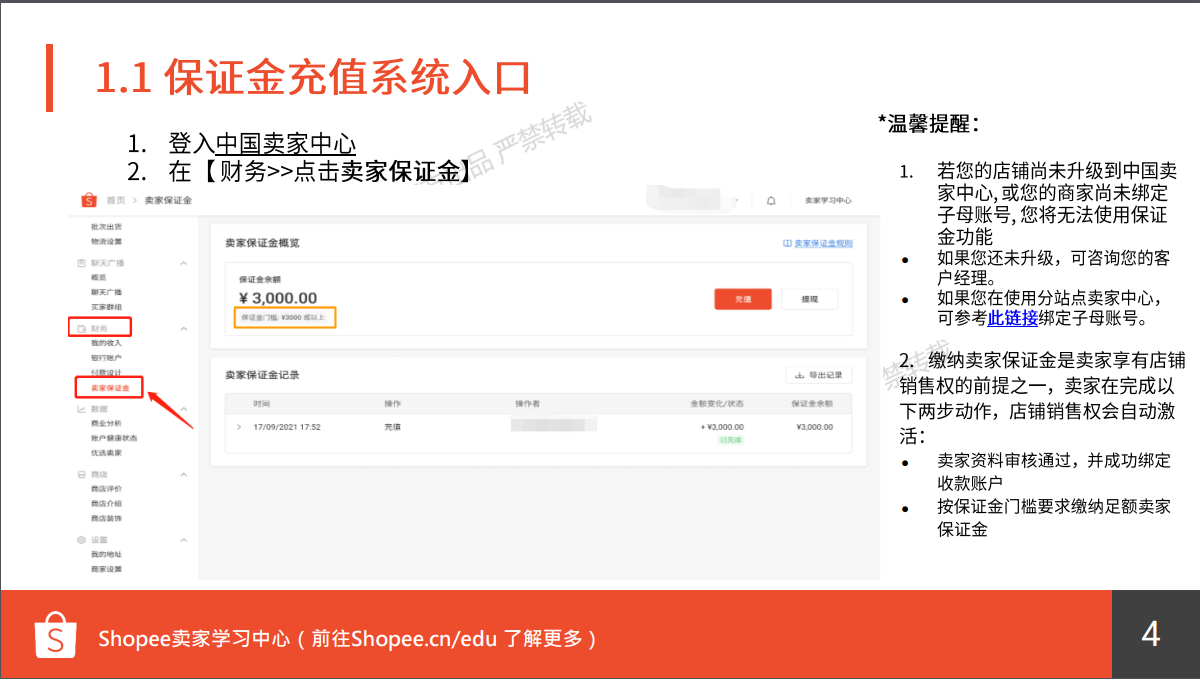The width and height of the screenshot is (1200, 679).
Task: Open 银行账户 under 财务
Action: 106,357
